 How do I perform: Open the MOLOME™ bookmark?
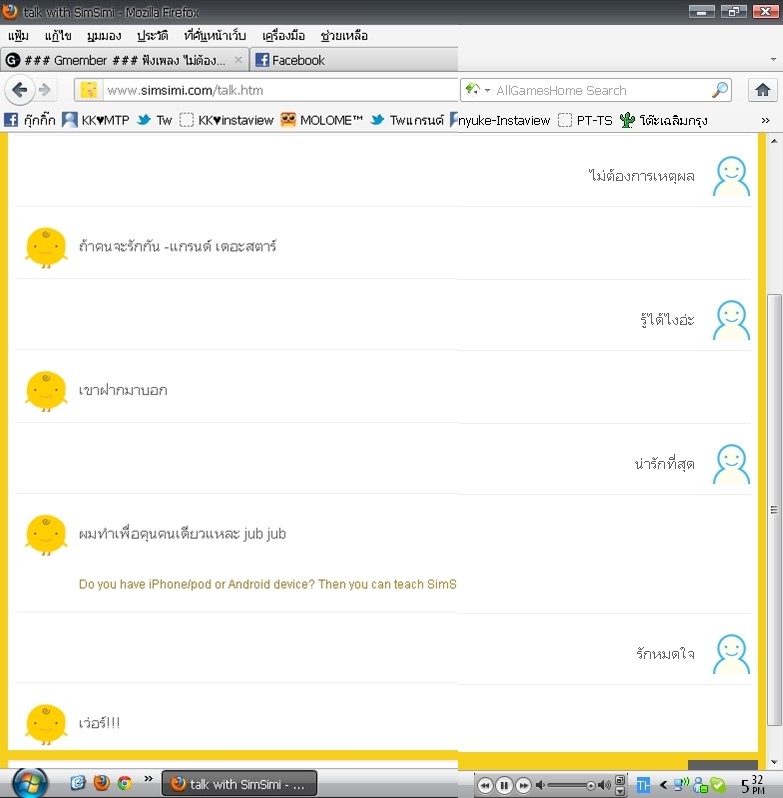coord(322,120)
